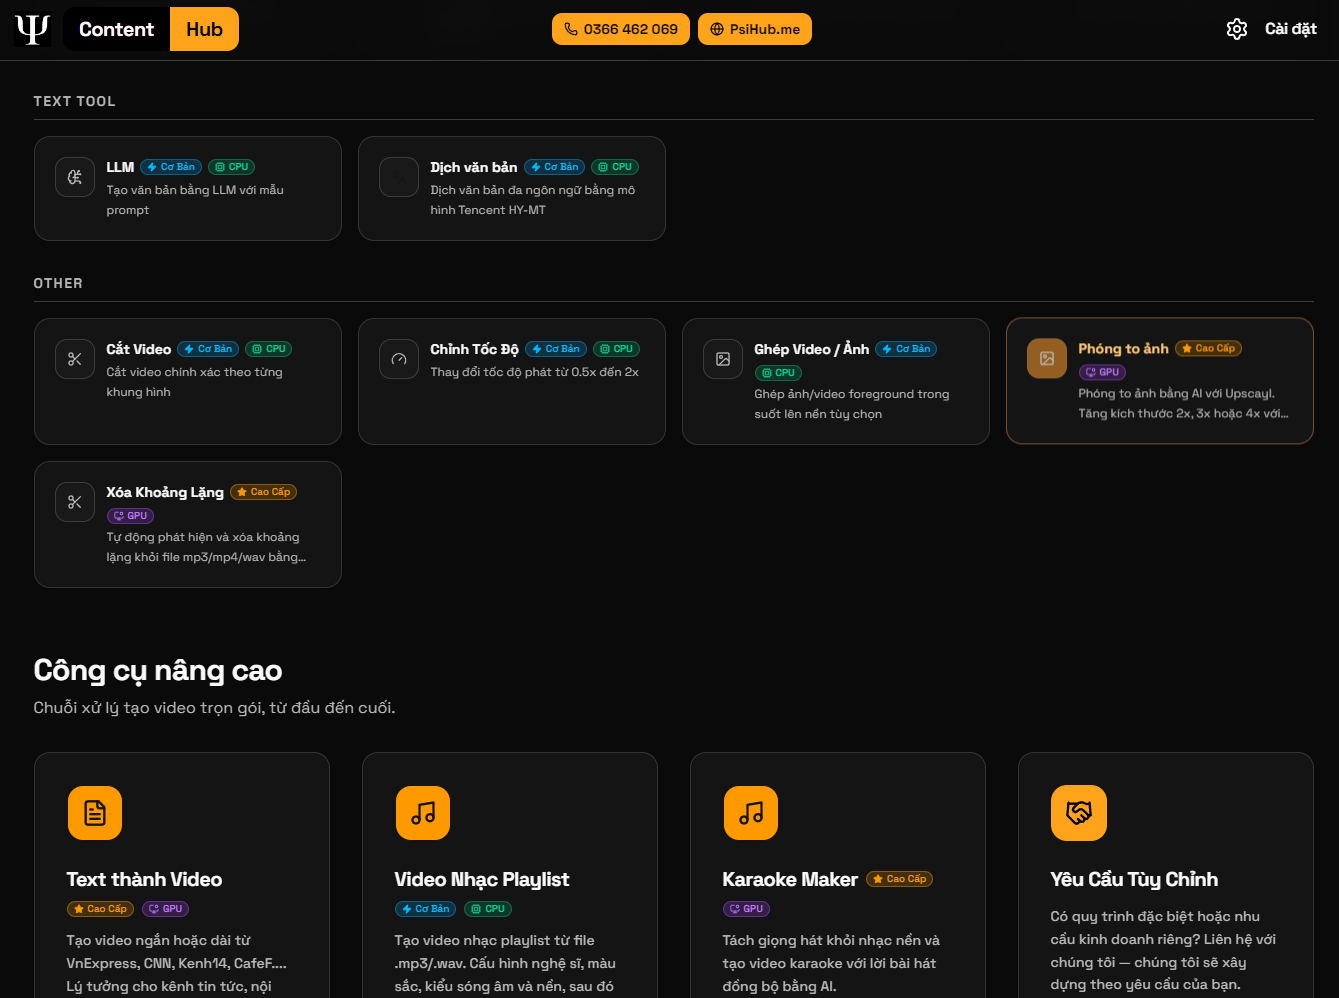Click the Karaoke Maker music icon
The width and height of the screenshot is (1339, 998).
click(x=751, y=813)
